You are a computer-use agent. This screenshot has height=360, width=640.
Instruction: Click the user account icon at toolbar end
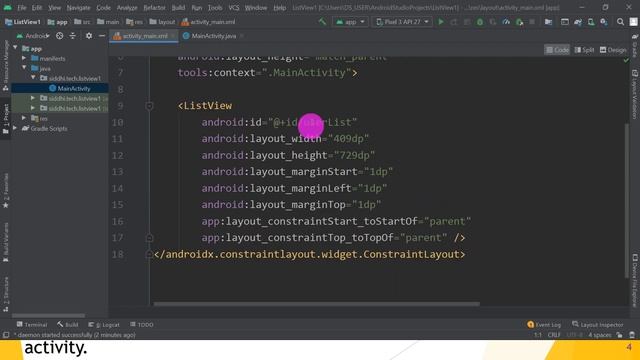coord(633,22)
